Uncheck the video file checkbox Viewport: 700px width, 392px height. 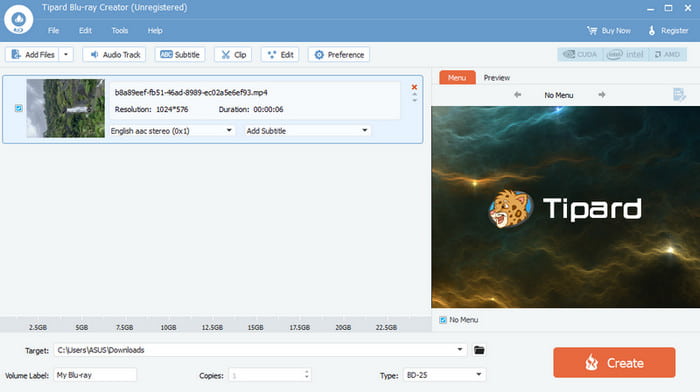18,108
